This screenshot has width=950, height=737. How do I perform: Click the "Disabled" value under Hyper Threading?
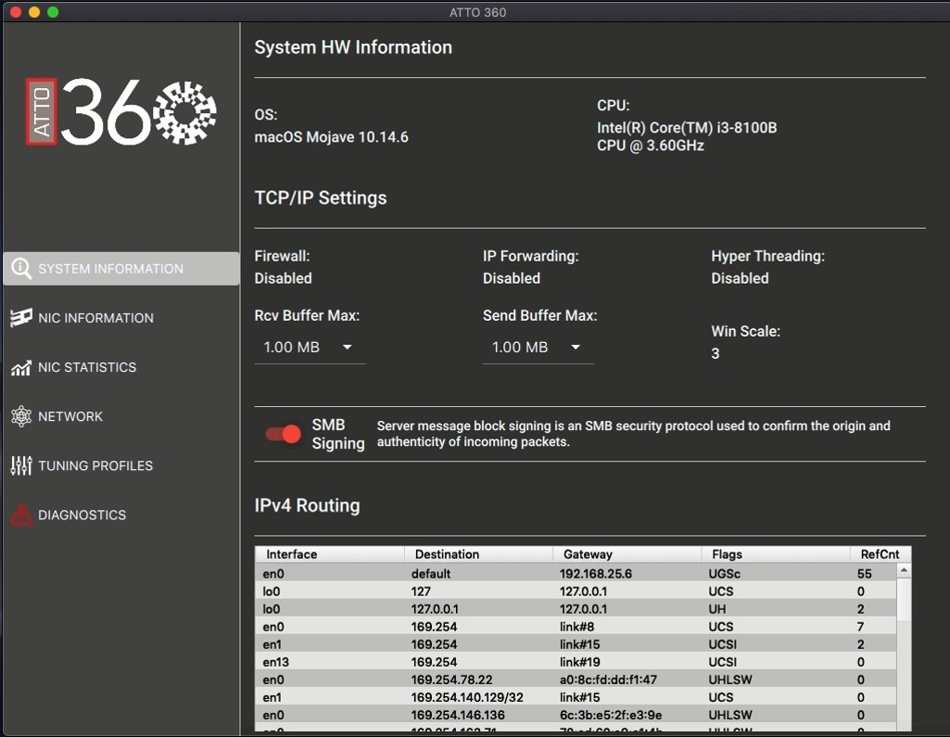[x=740, y=278]
